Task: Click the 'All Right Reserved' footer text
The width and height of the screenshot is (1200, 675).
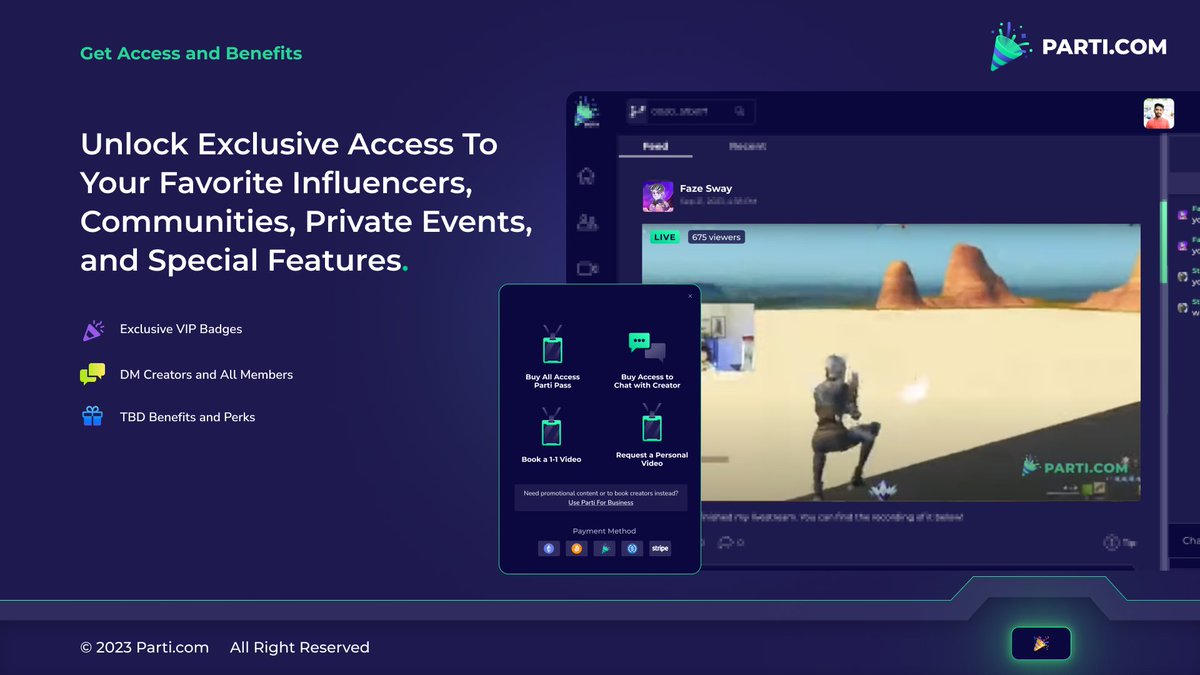Action: [x=300, y=647]
